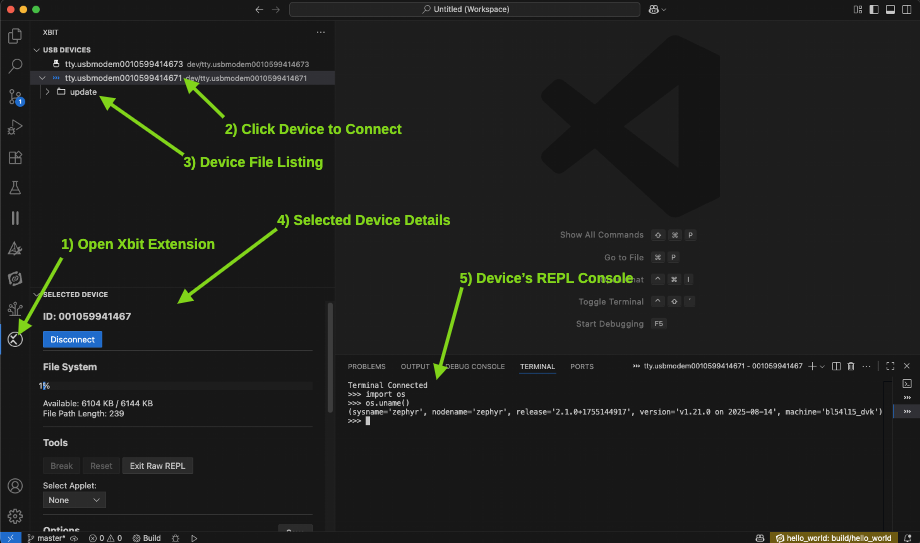Open the Extensions view icon
The height and width of the screenshot is (543, 920).
tap(15, 158)
